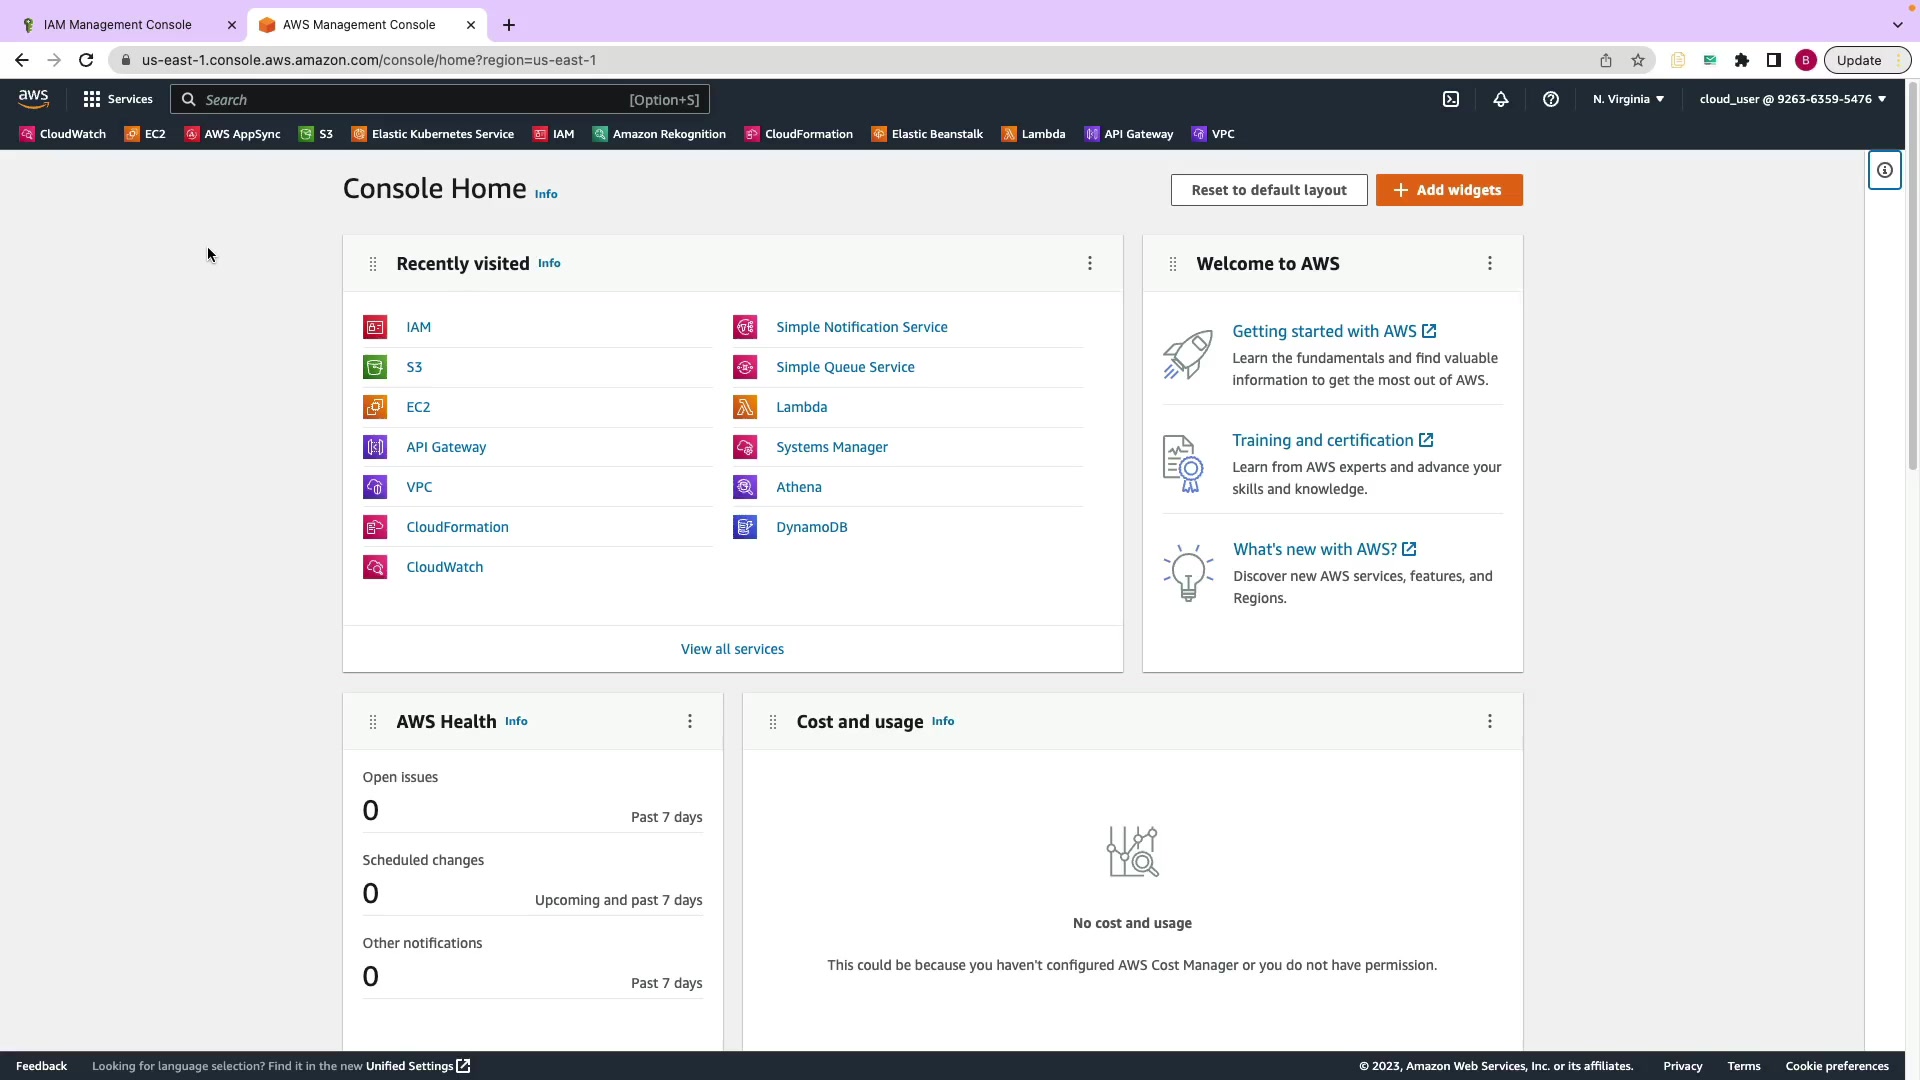Open the info panel icon at right edge
Image resolution: width=1920 pixels, height=1080 pixels.
tap(1885, 170)
